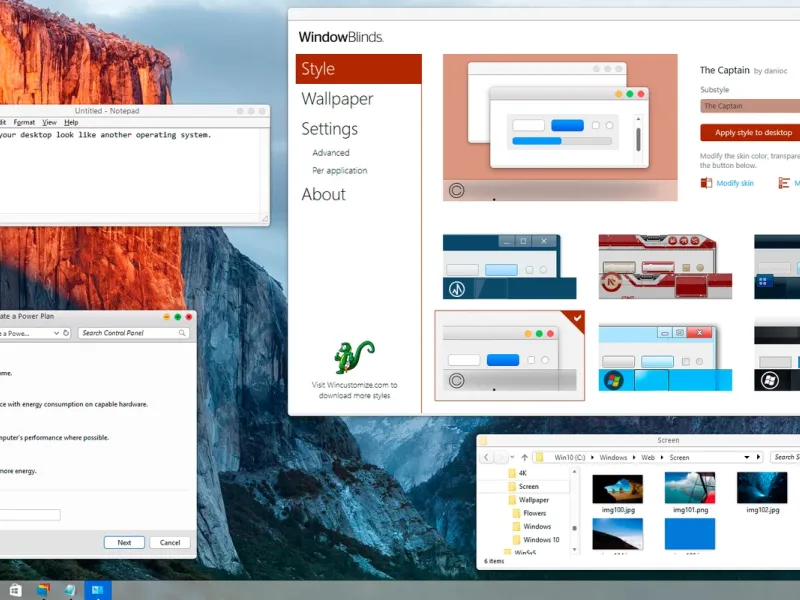The image size is (800, 600).
Task: Click the plan name text field
Action: [30, 514]
